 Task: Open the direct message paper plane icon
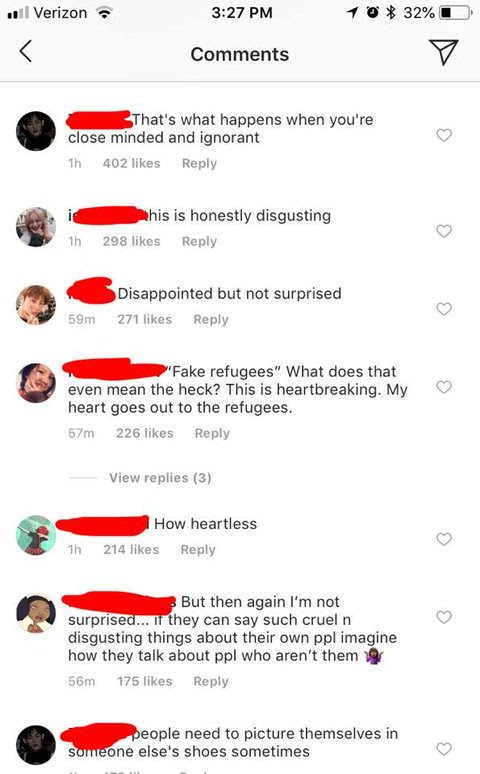click(x=443, y=52)
